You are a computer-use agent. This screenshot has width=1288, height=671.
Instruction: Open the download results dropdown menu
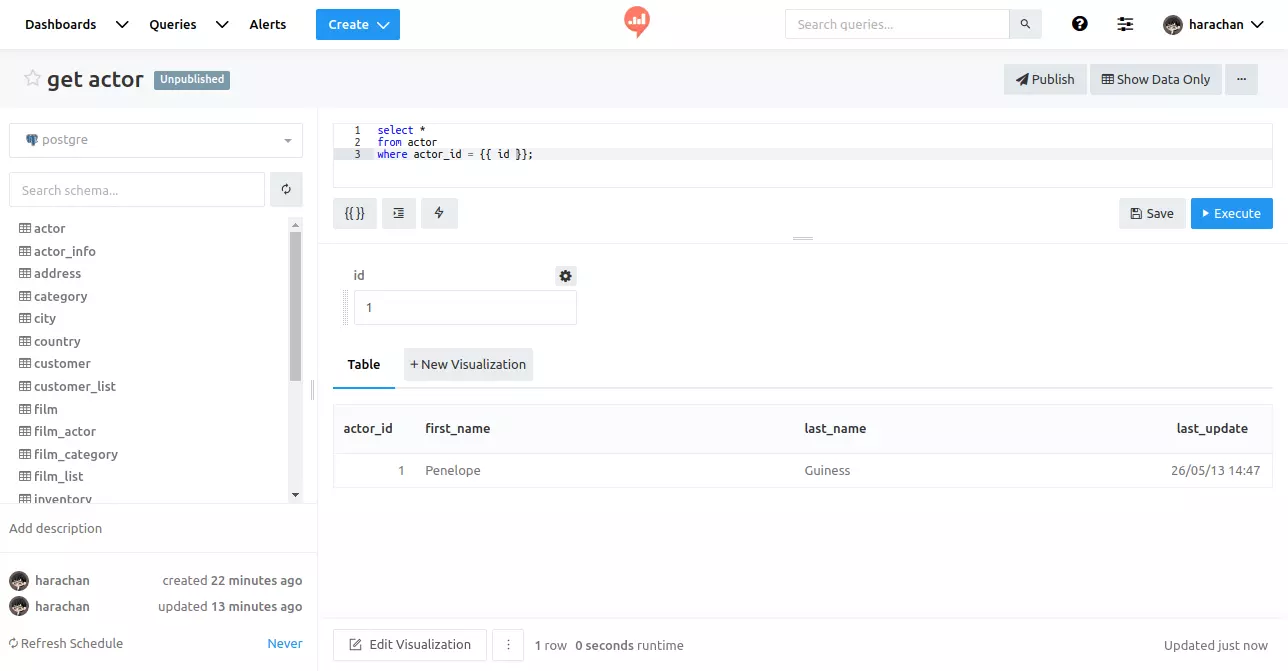pyautogui.click(x=508, y=645)
